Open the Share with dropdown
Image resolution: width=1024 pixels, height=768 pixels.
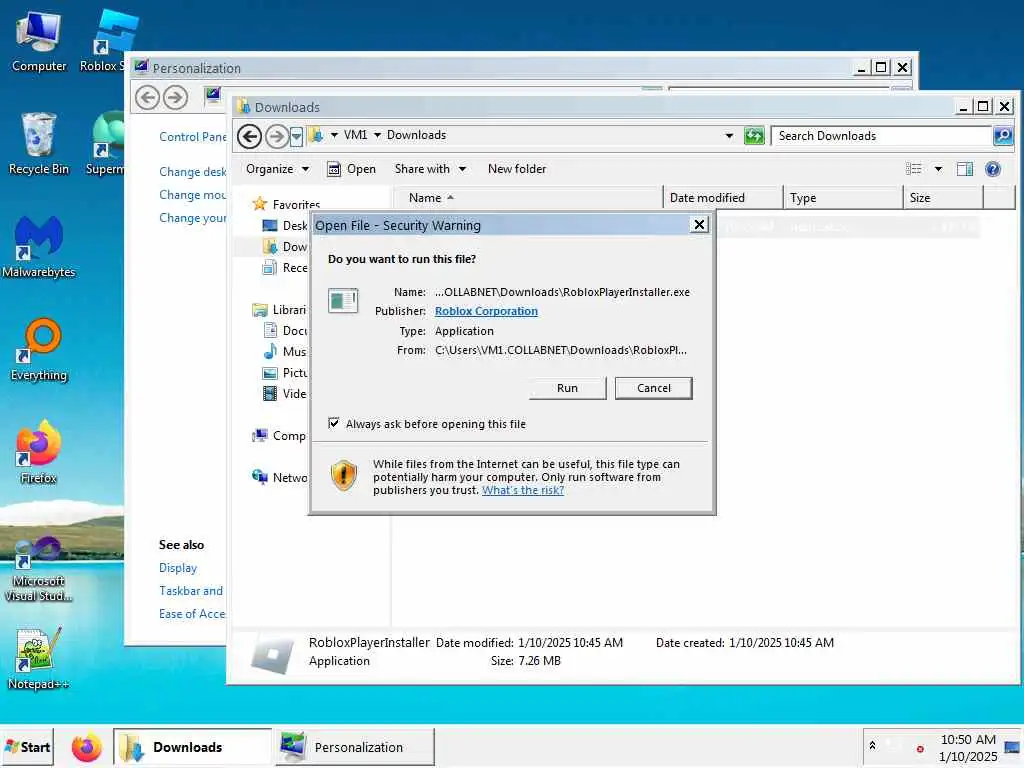[x=430, y=169]
